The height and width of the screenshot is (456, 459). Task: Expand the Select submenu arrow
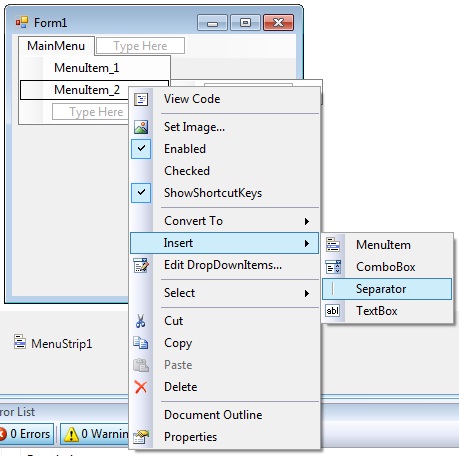click(x=307, y=293)
